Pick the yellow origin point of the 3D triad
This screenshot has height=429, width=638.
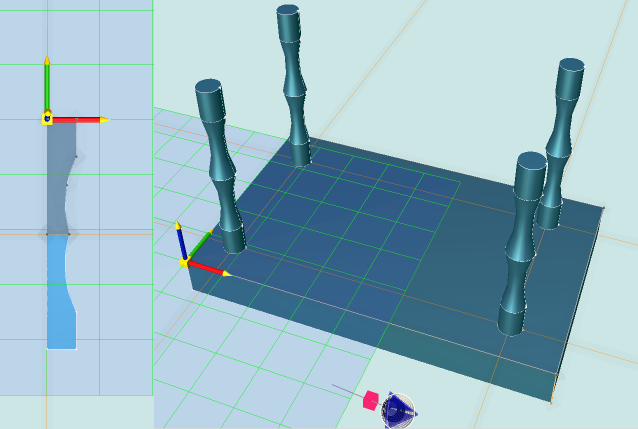pos(185,262)
